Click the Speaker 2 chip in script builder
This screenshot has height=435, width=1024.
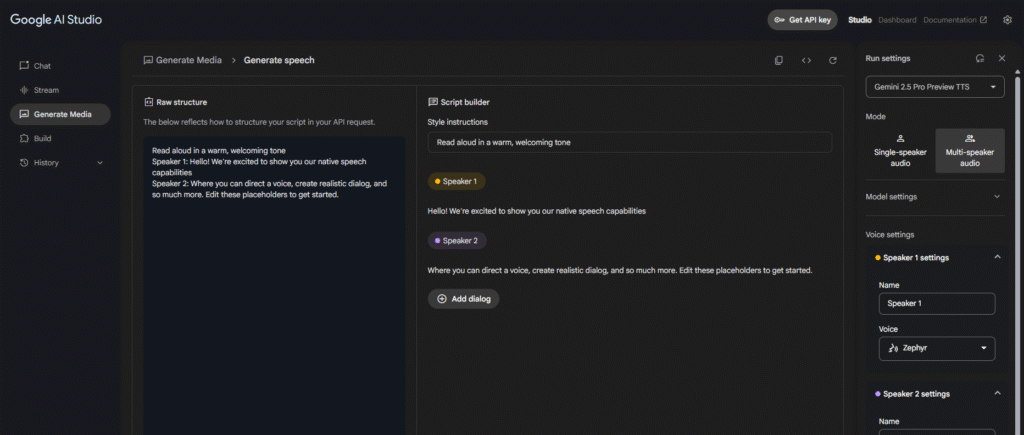[x=457, y=241]
